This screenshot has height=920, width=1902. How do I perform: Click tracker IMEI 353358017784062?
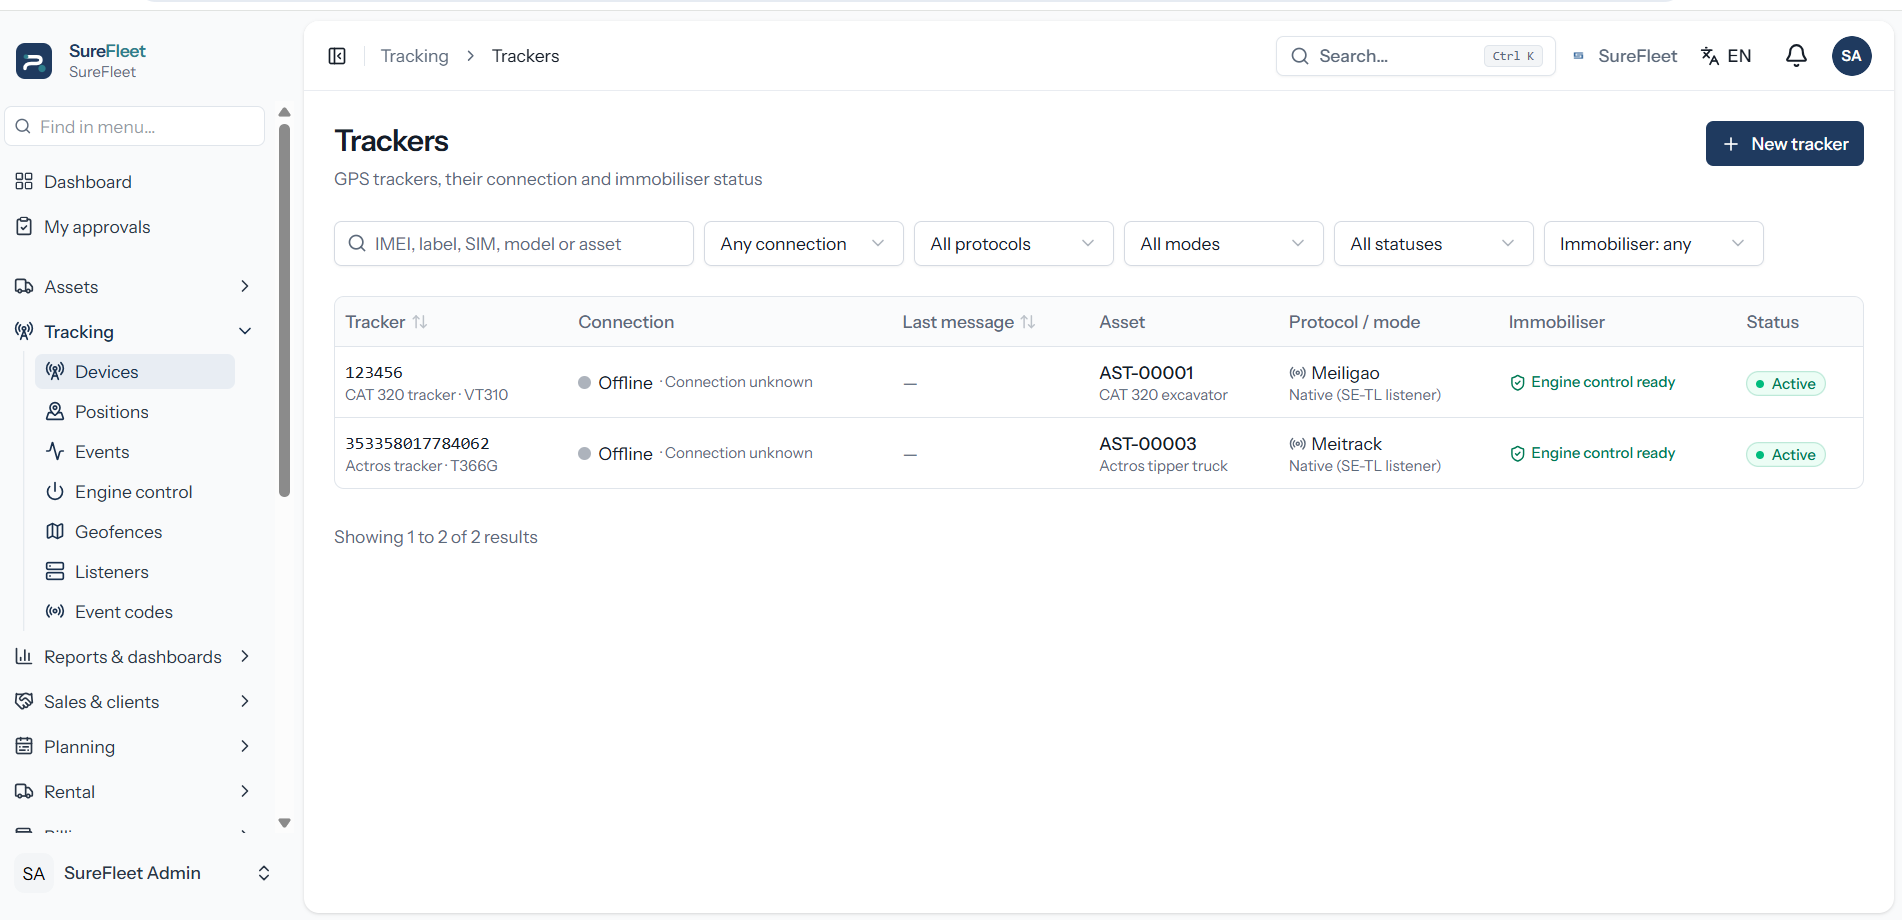tap(417, 444)
